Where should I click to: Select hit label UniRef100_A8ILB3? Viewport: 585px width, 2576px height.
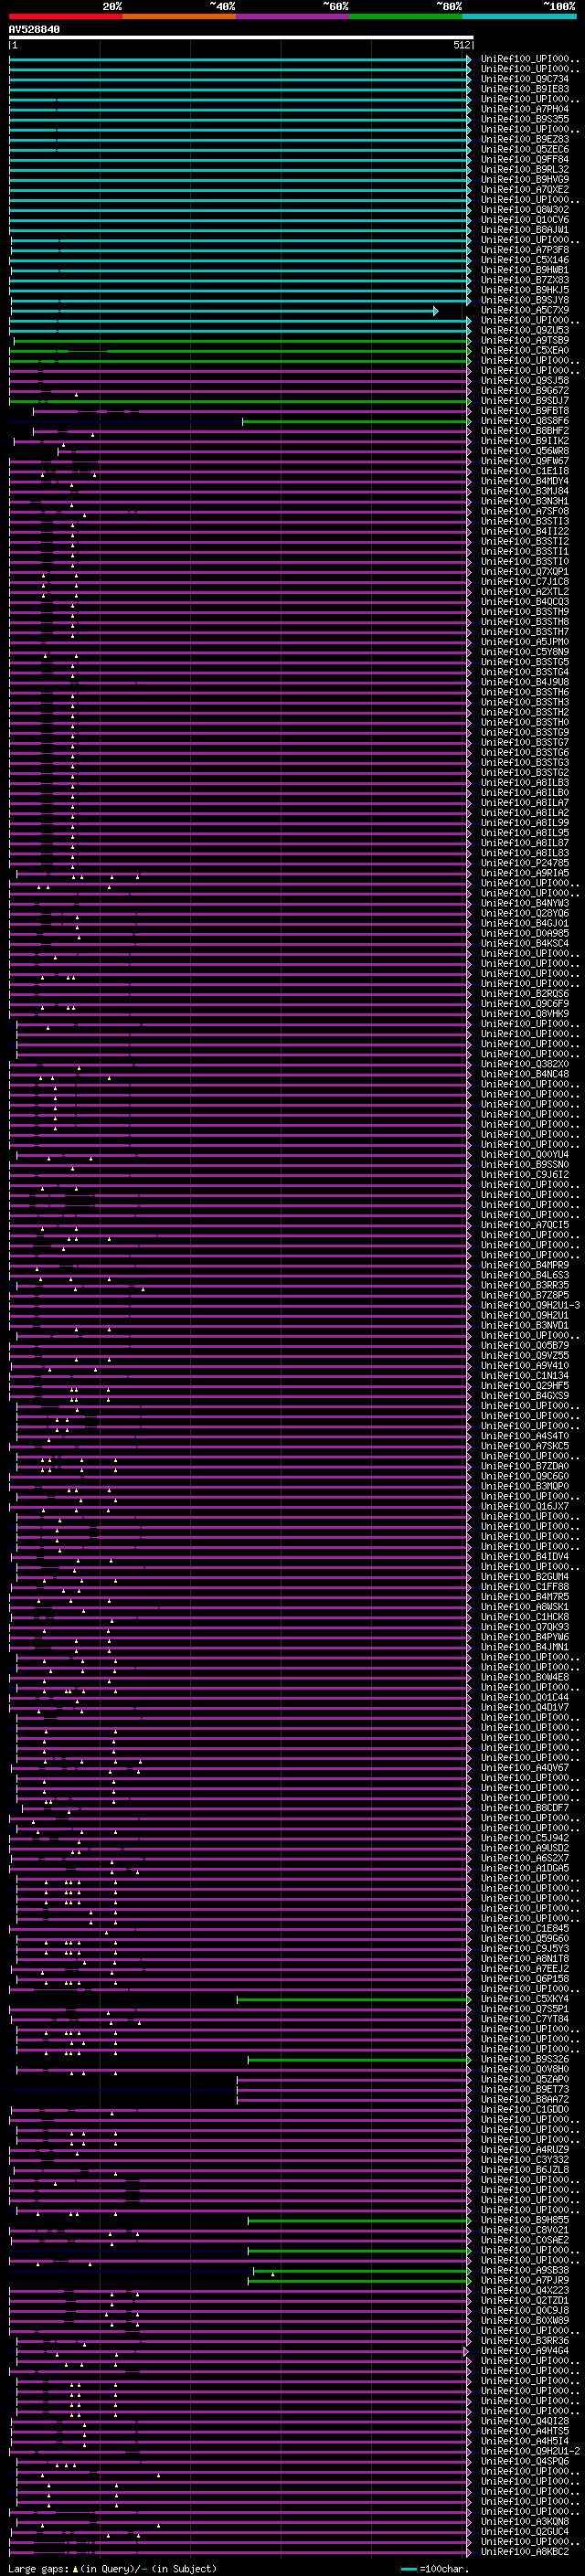(x=524, y=782)
